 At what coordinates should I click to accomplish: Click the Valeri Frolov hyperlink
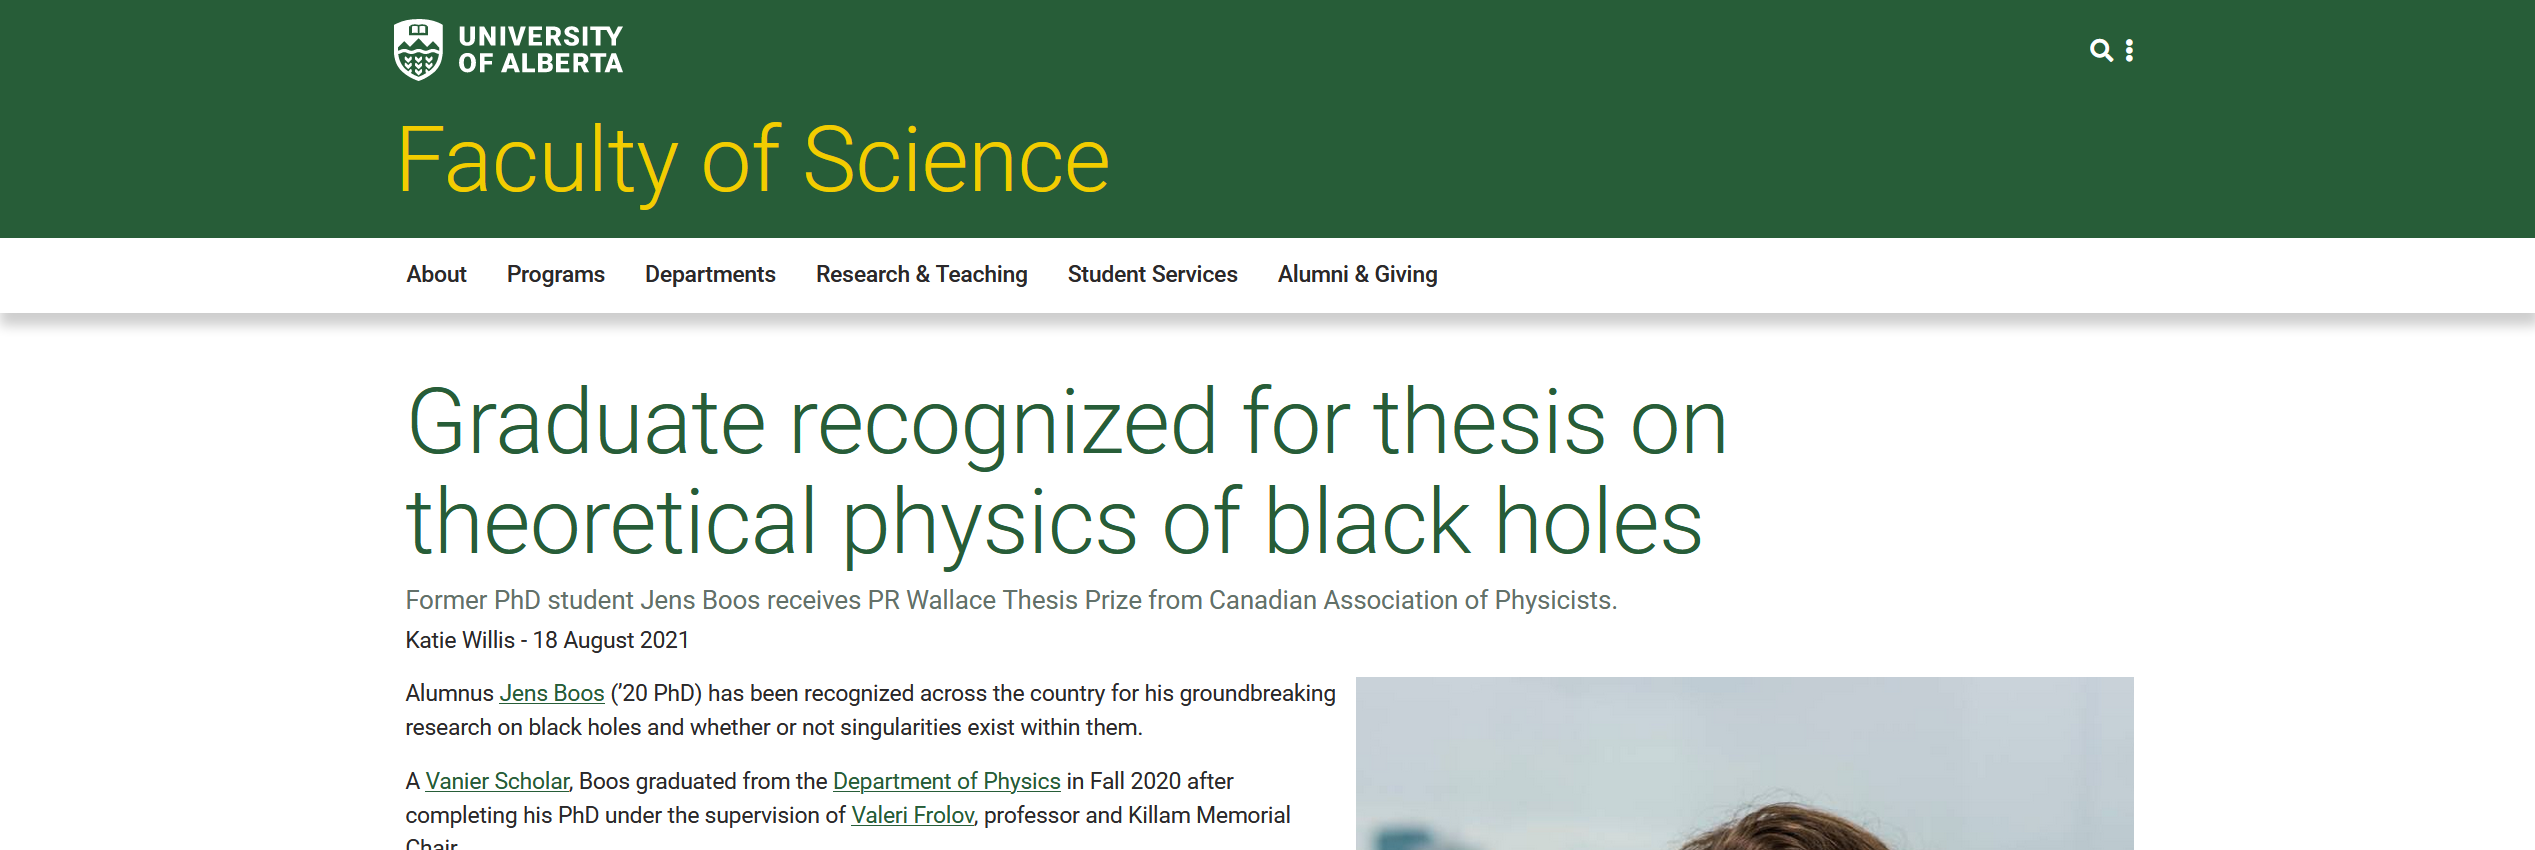(912, 815)
